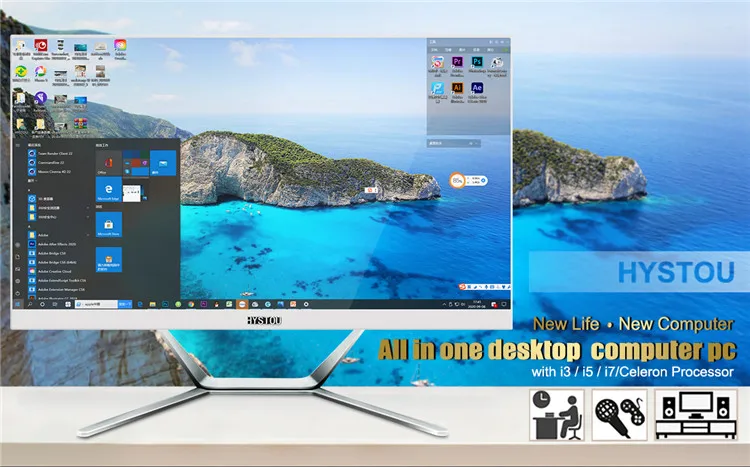Open Start menu hamburger at top left

click(x=18, y=145)
